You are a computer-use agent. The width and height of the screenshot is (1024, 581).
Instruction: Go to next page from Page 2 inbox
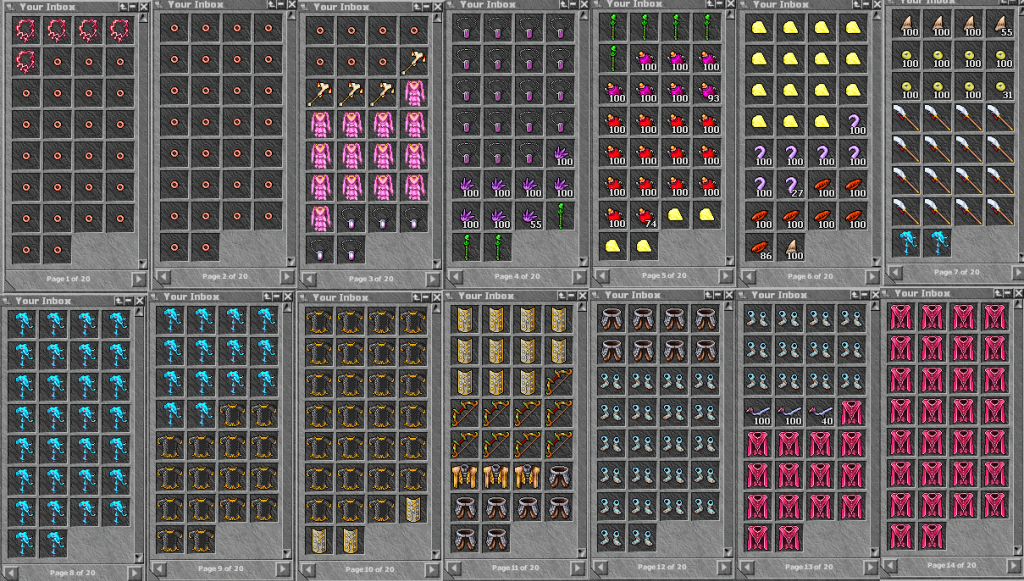click(286, 277)
